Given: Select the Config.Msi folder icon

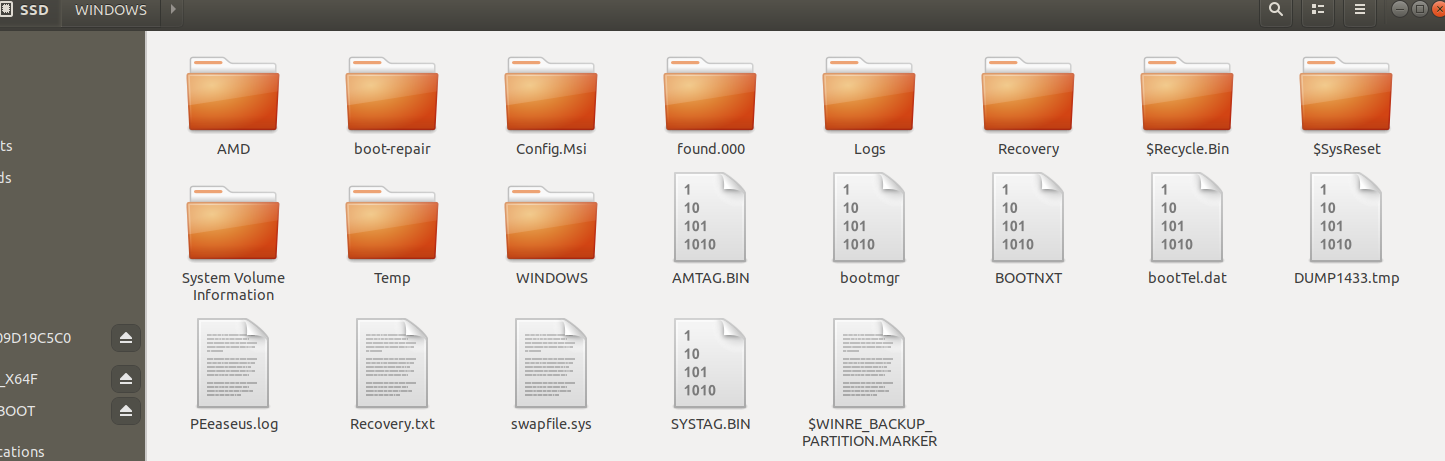Looking at the screenshot, I should [x=551, y=93].
